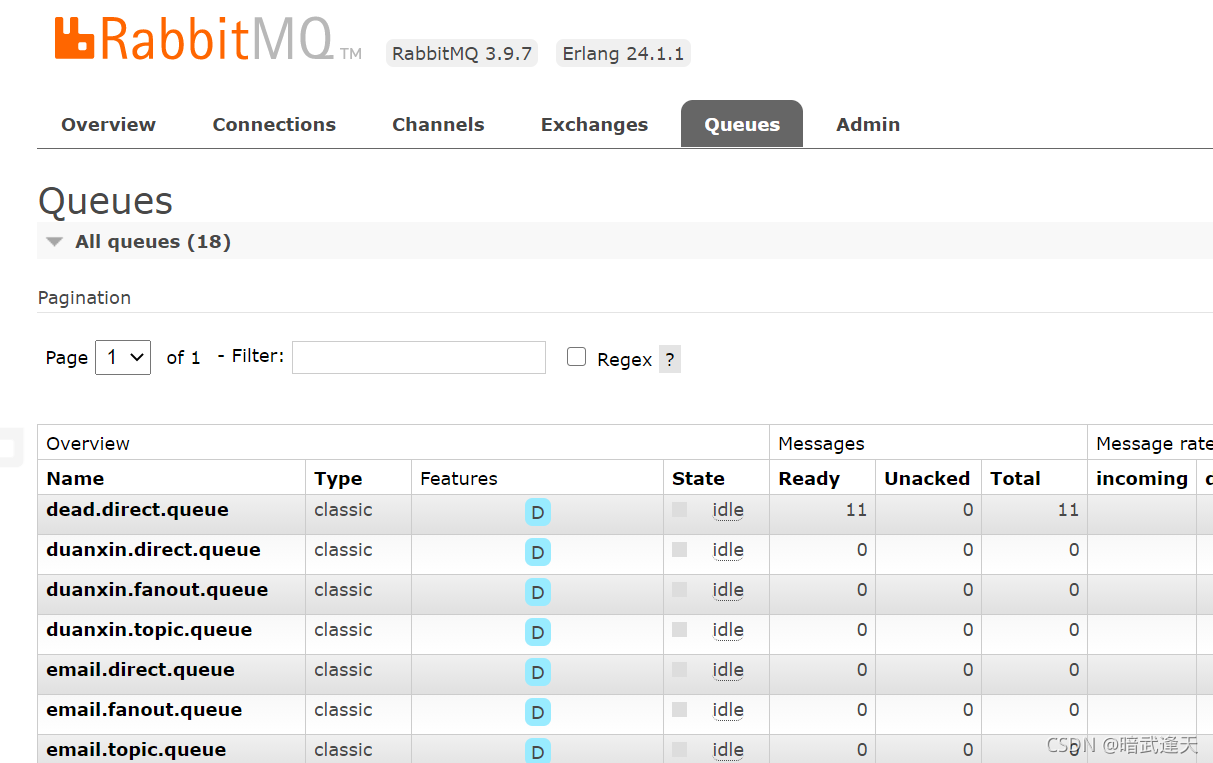1213x763 pixels.
Task: Go to the Channels tab
Action: 438,125
